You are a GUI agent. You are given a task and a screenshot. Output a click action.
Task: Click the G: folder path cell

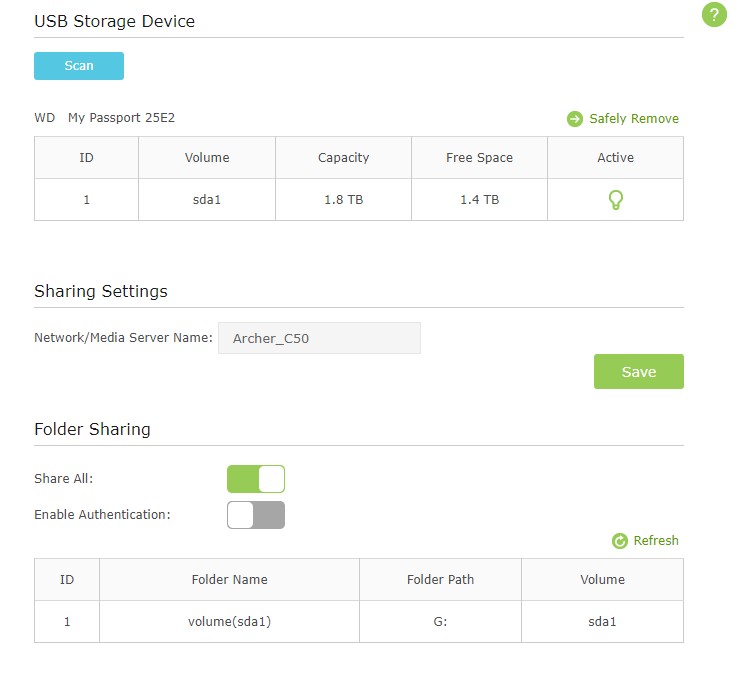(440, 622)
